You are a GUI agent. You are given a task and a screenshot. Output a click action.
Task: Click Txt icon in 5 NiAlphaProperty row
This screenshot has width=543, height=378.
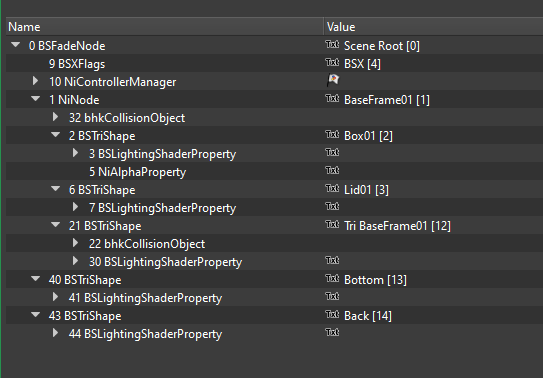tap(332, 170)
